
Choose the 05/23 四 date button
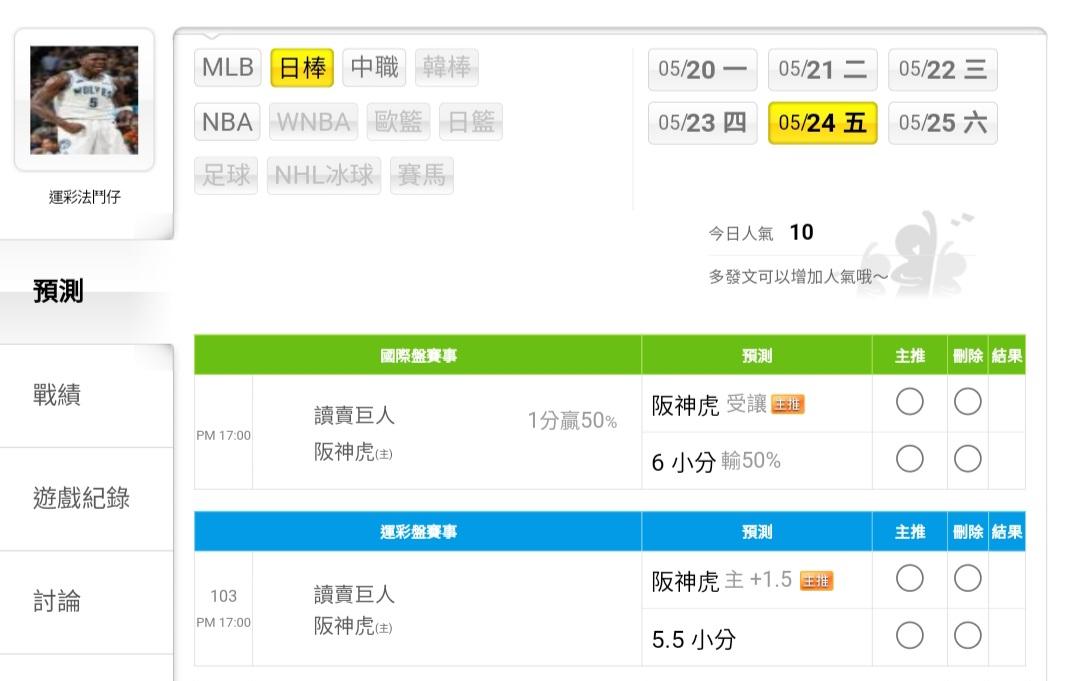[x=702, y=123]
